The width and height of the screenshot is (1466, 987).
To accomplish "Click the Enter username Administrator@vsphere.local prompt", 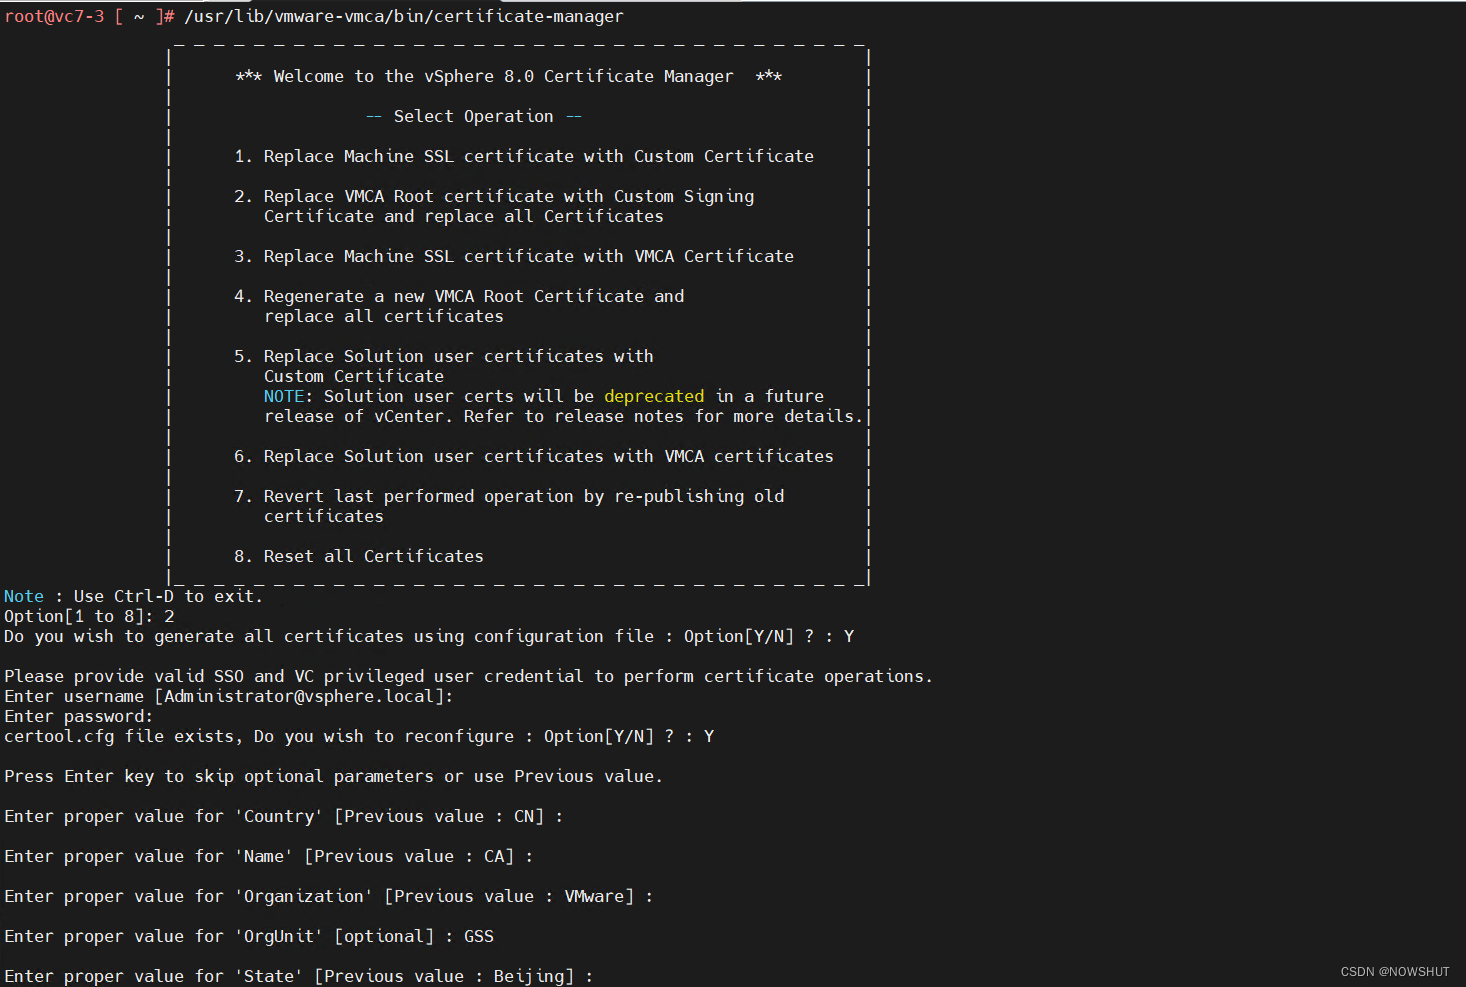I will pyautogui.click(x=229, y=696).
